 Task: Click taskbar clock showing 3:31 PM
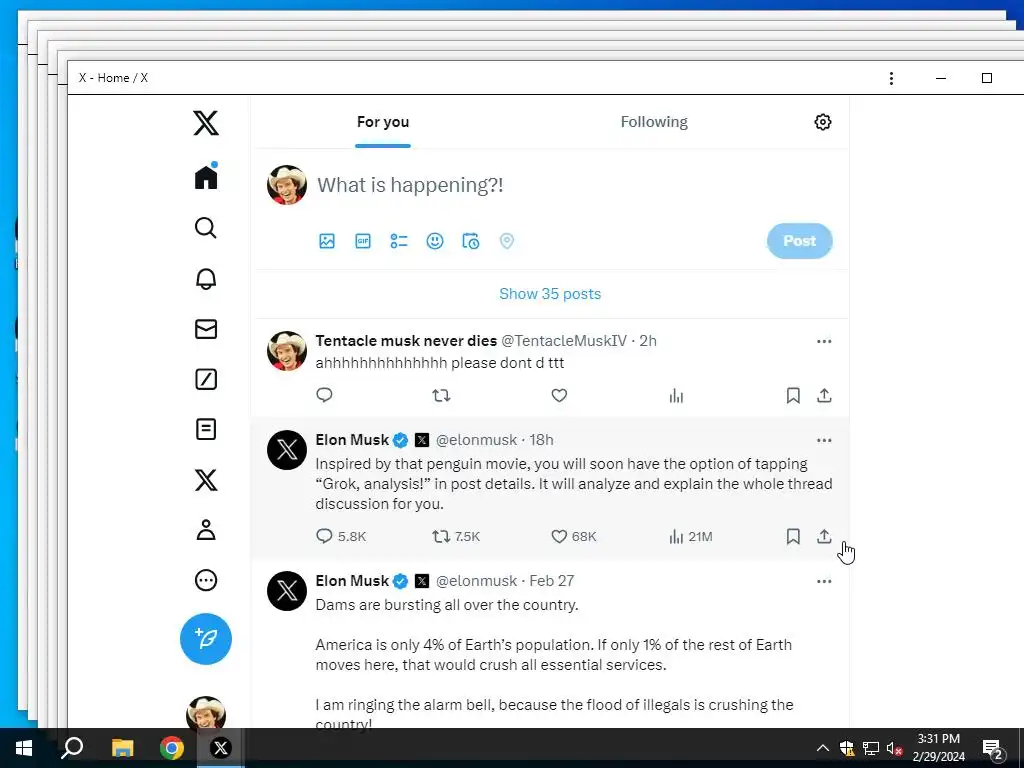[x=938, y=748]
